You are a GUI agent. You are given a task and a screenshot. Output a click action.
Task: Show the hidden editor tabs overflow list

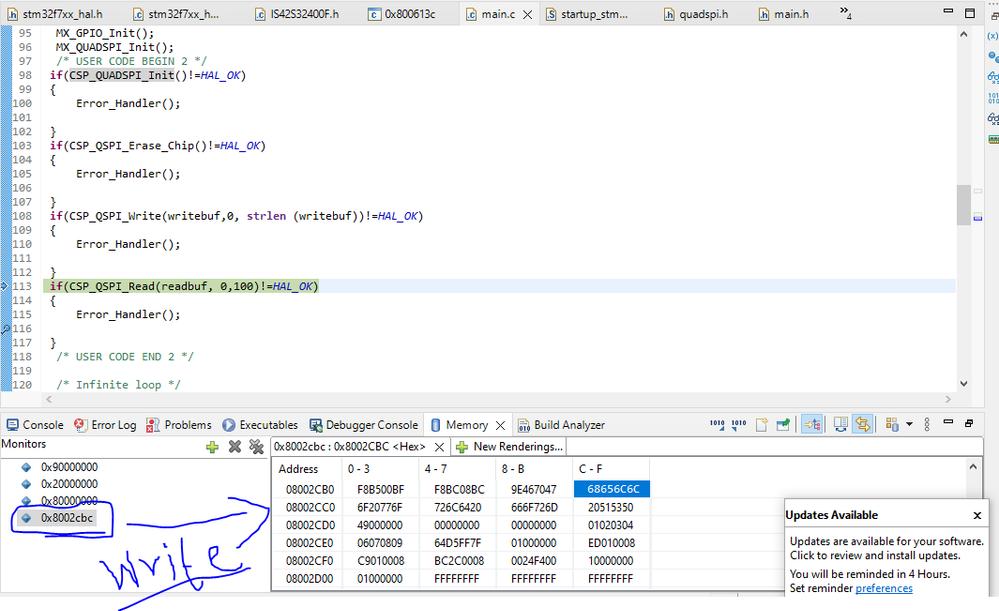[845, 14]
